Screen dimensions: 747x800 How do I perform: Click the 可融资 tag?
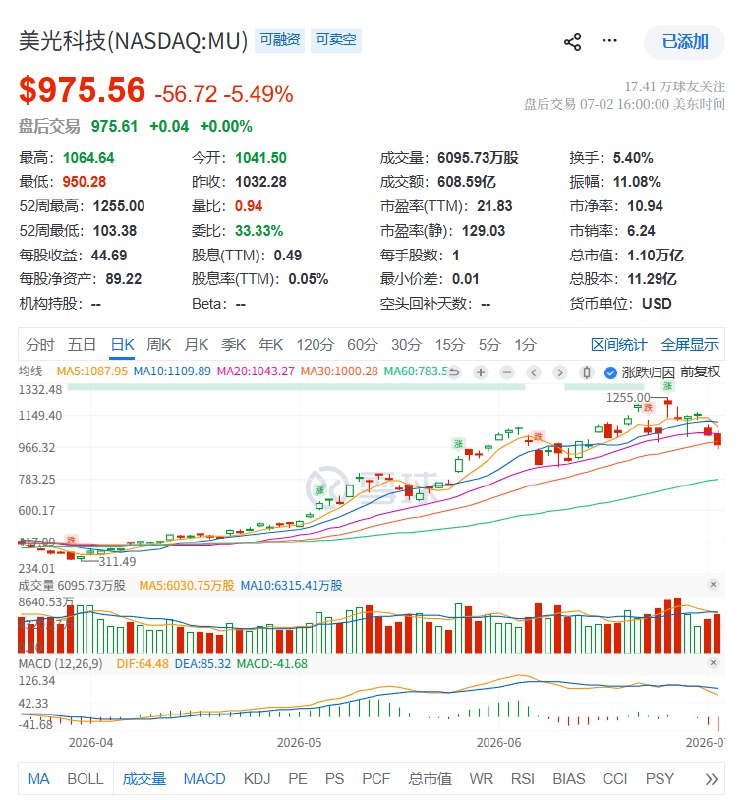[x=280, y=40]
